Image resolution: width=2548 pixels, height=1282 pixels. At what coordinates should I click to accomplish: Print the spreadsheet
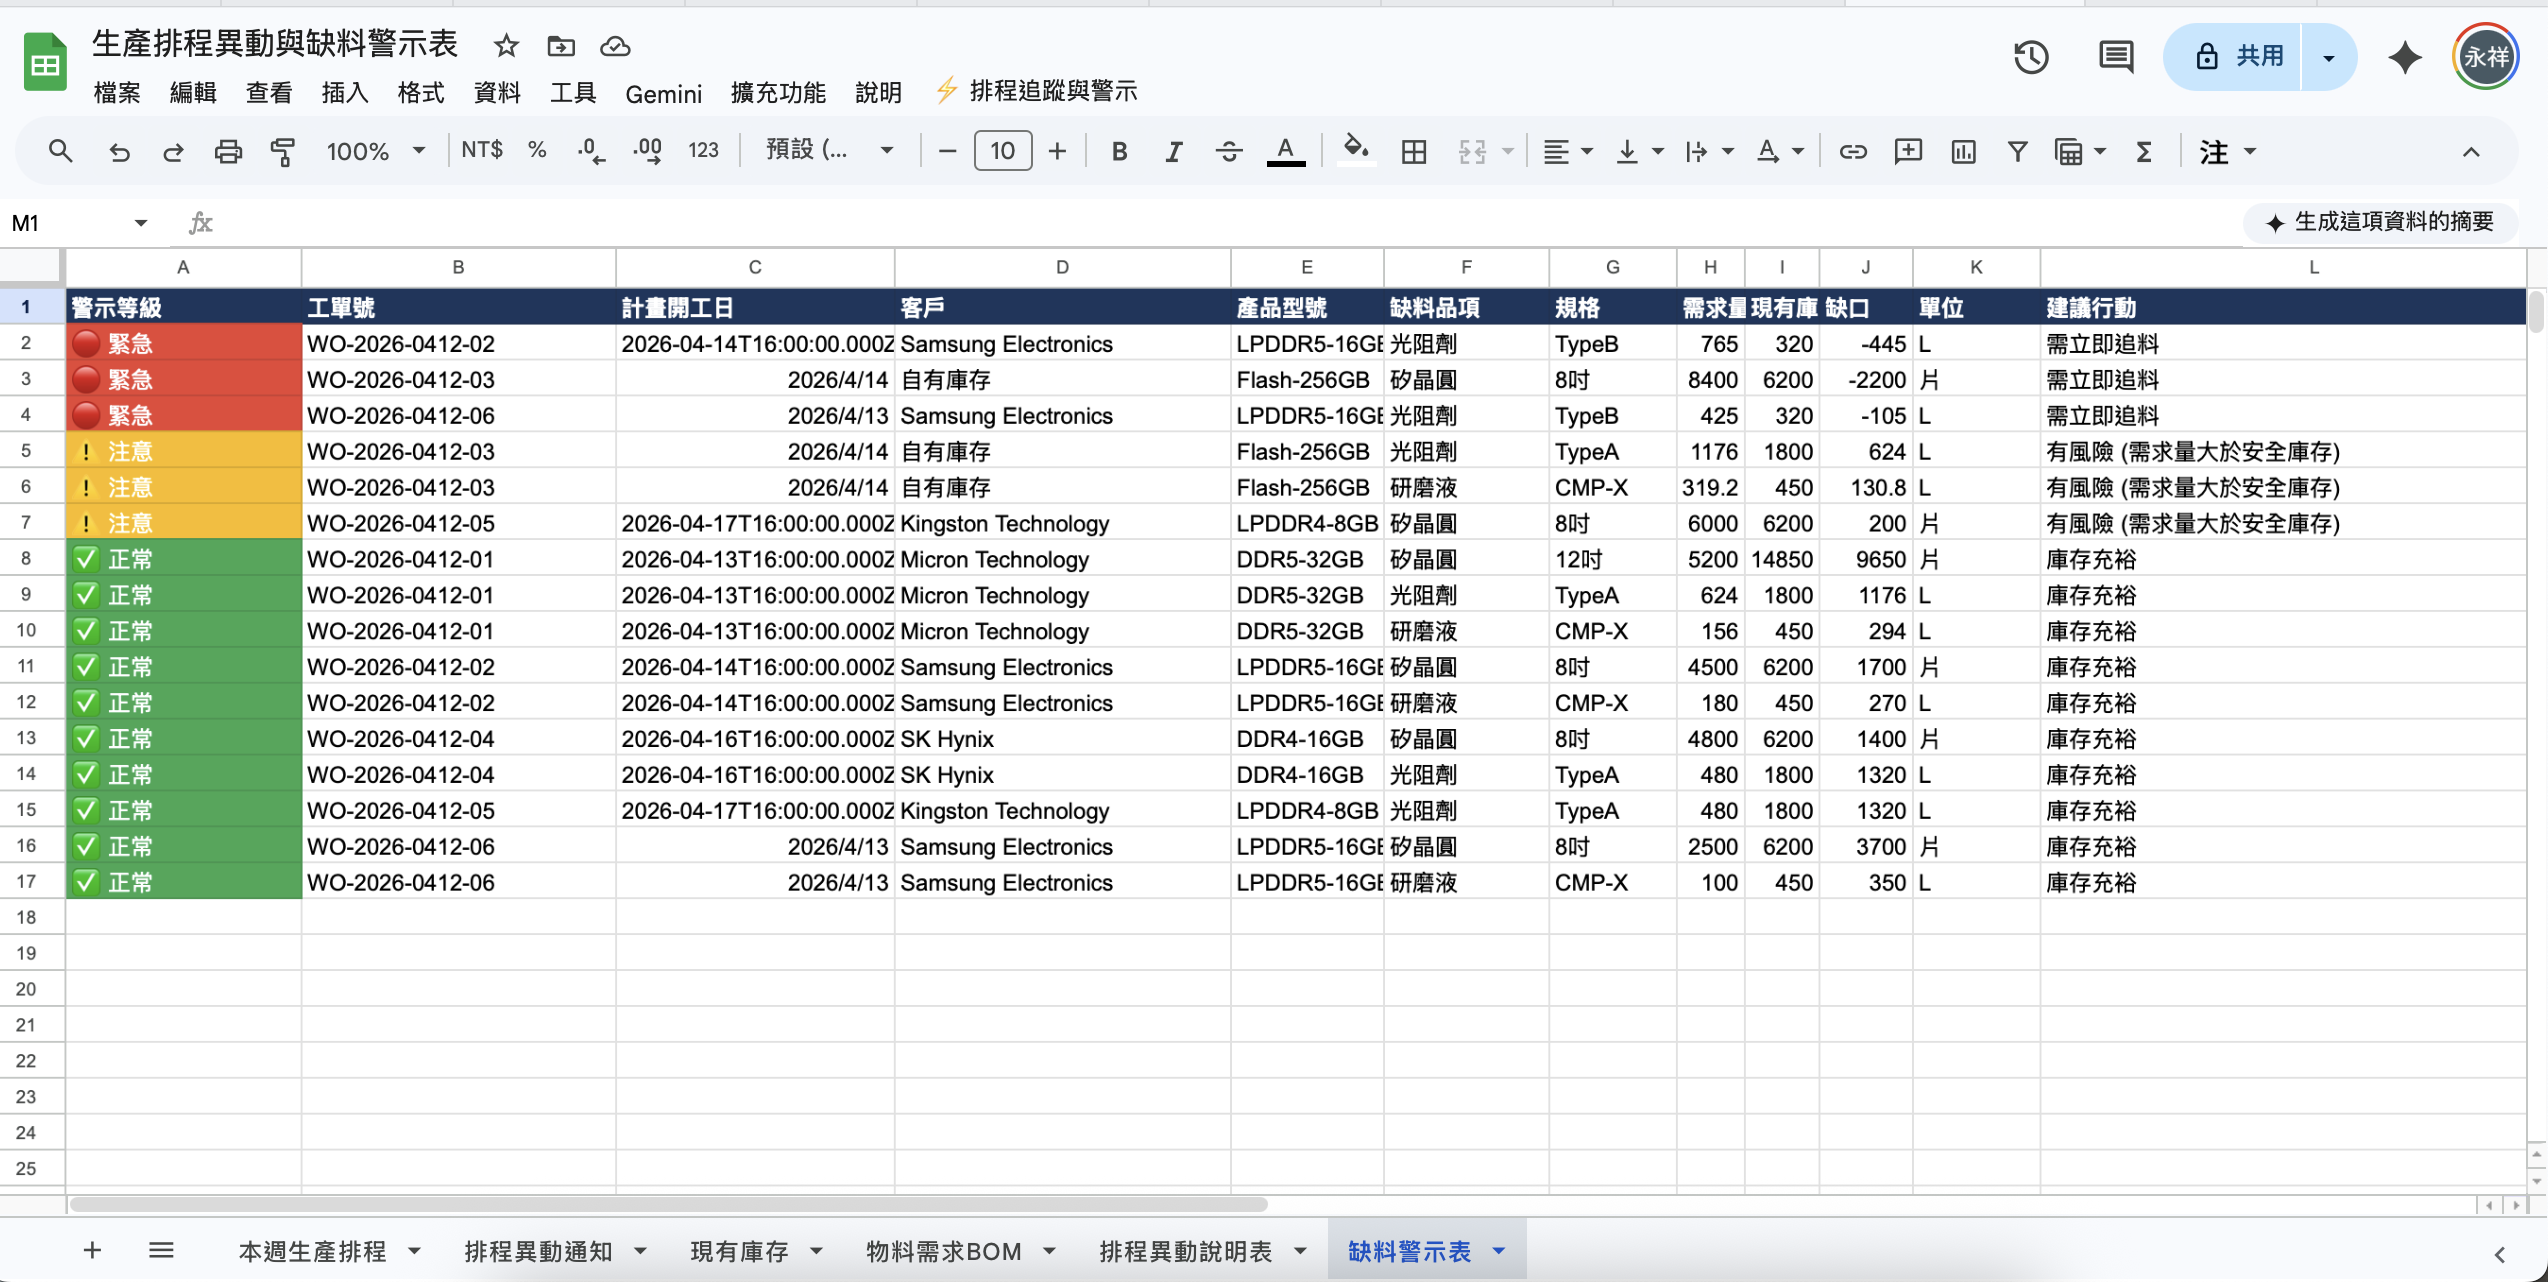[228, 151]
